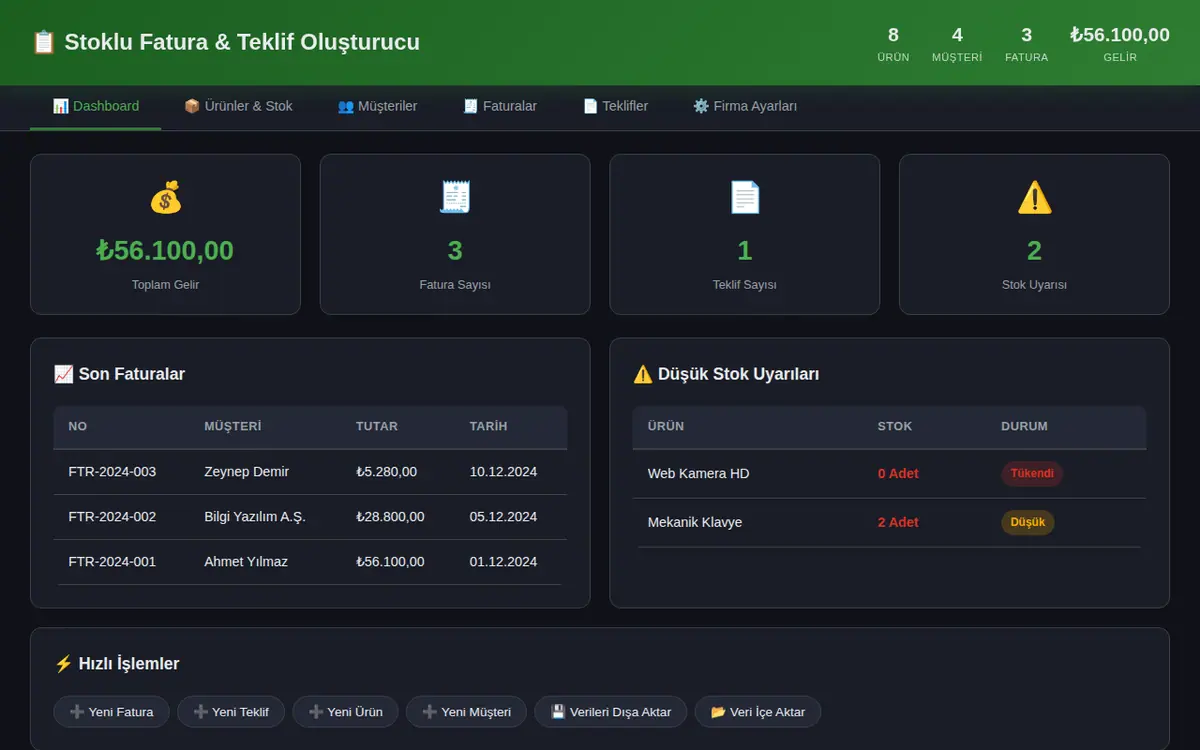Click the Yeni Müşteri button
This screenshot has width=1200, height=750.
(x=466, y=712)
